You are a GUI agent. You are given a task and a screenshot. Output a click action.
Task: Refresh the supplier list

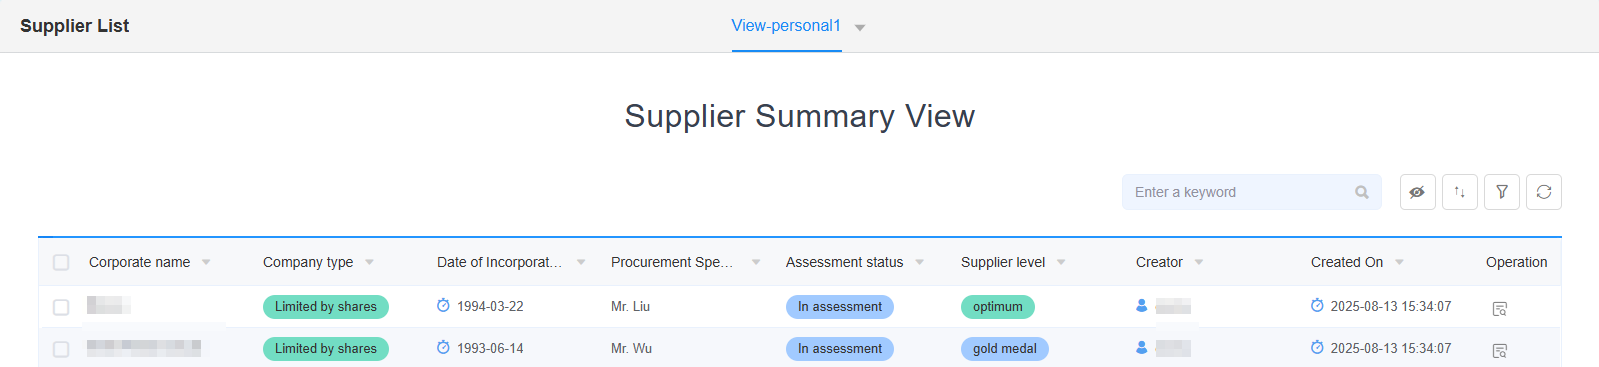[1544, 192]
